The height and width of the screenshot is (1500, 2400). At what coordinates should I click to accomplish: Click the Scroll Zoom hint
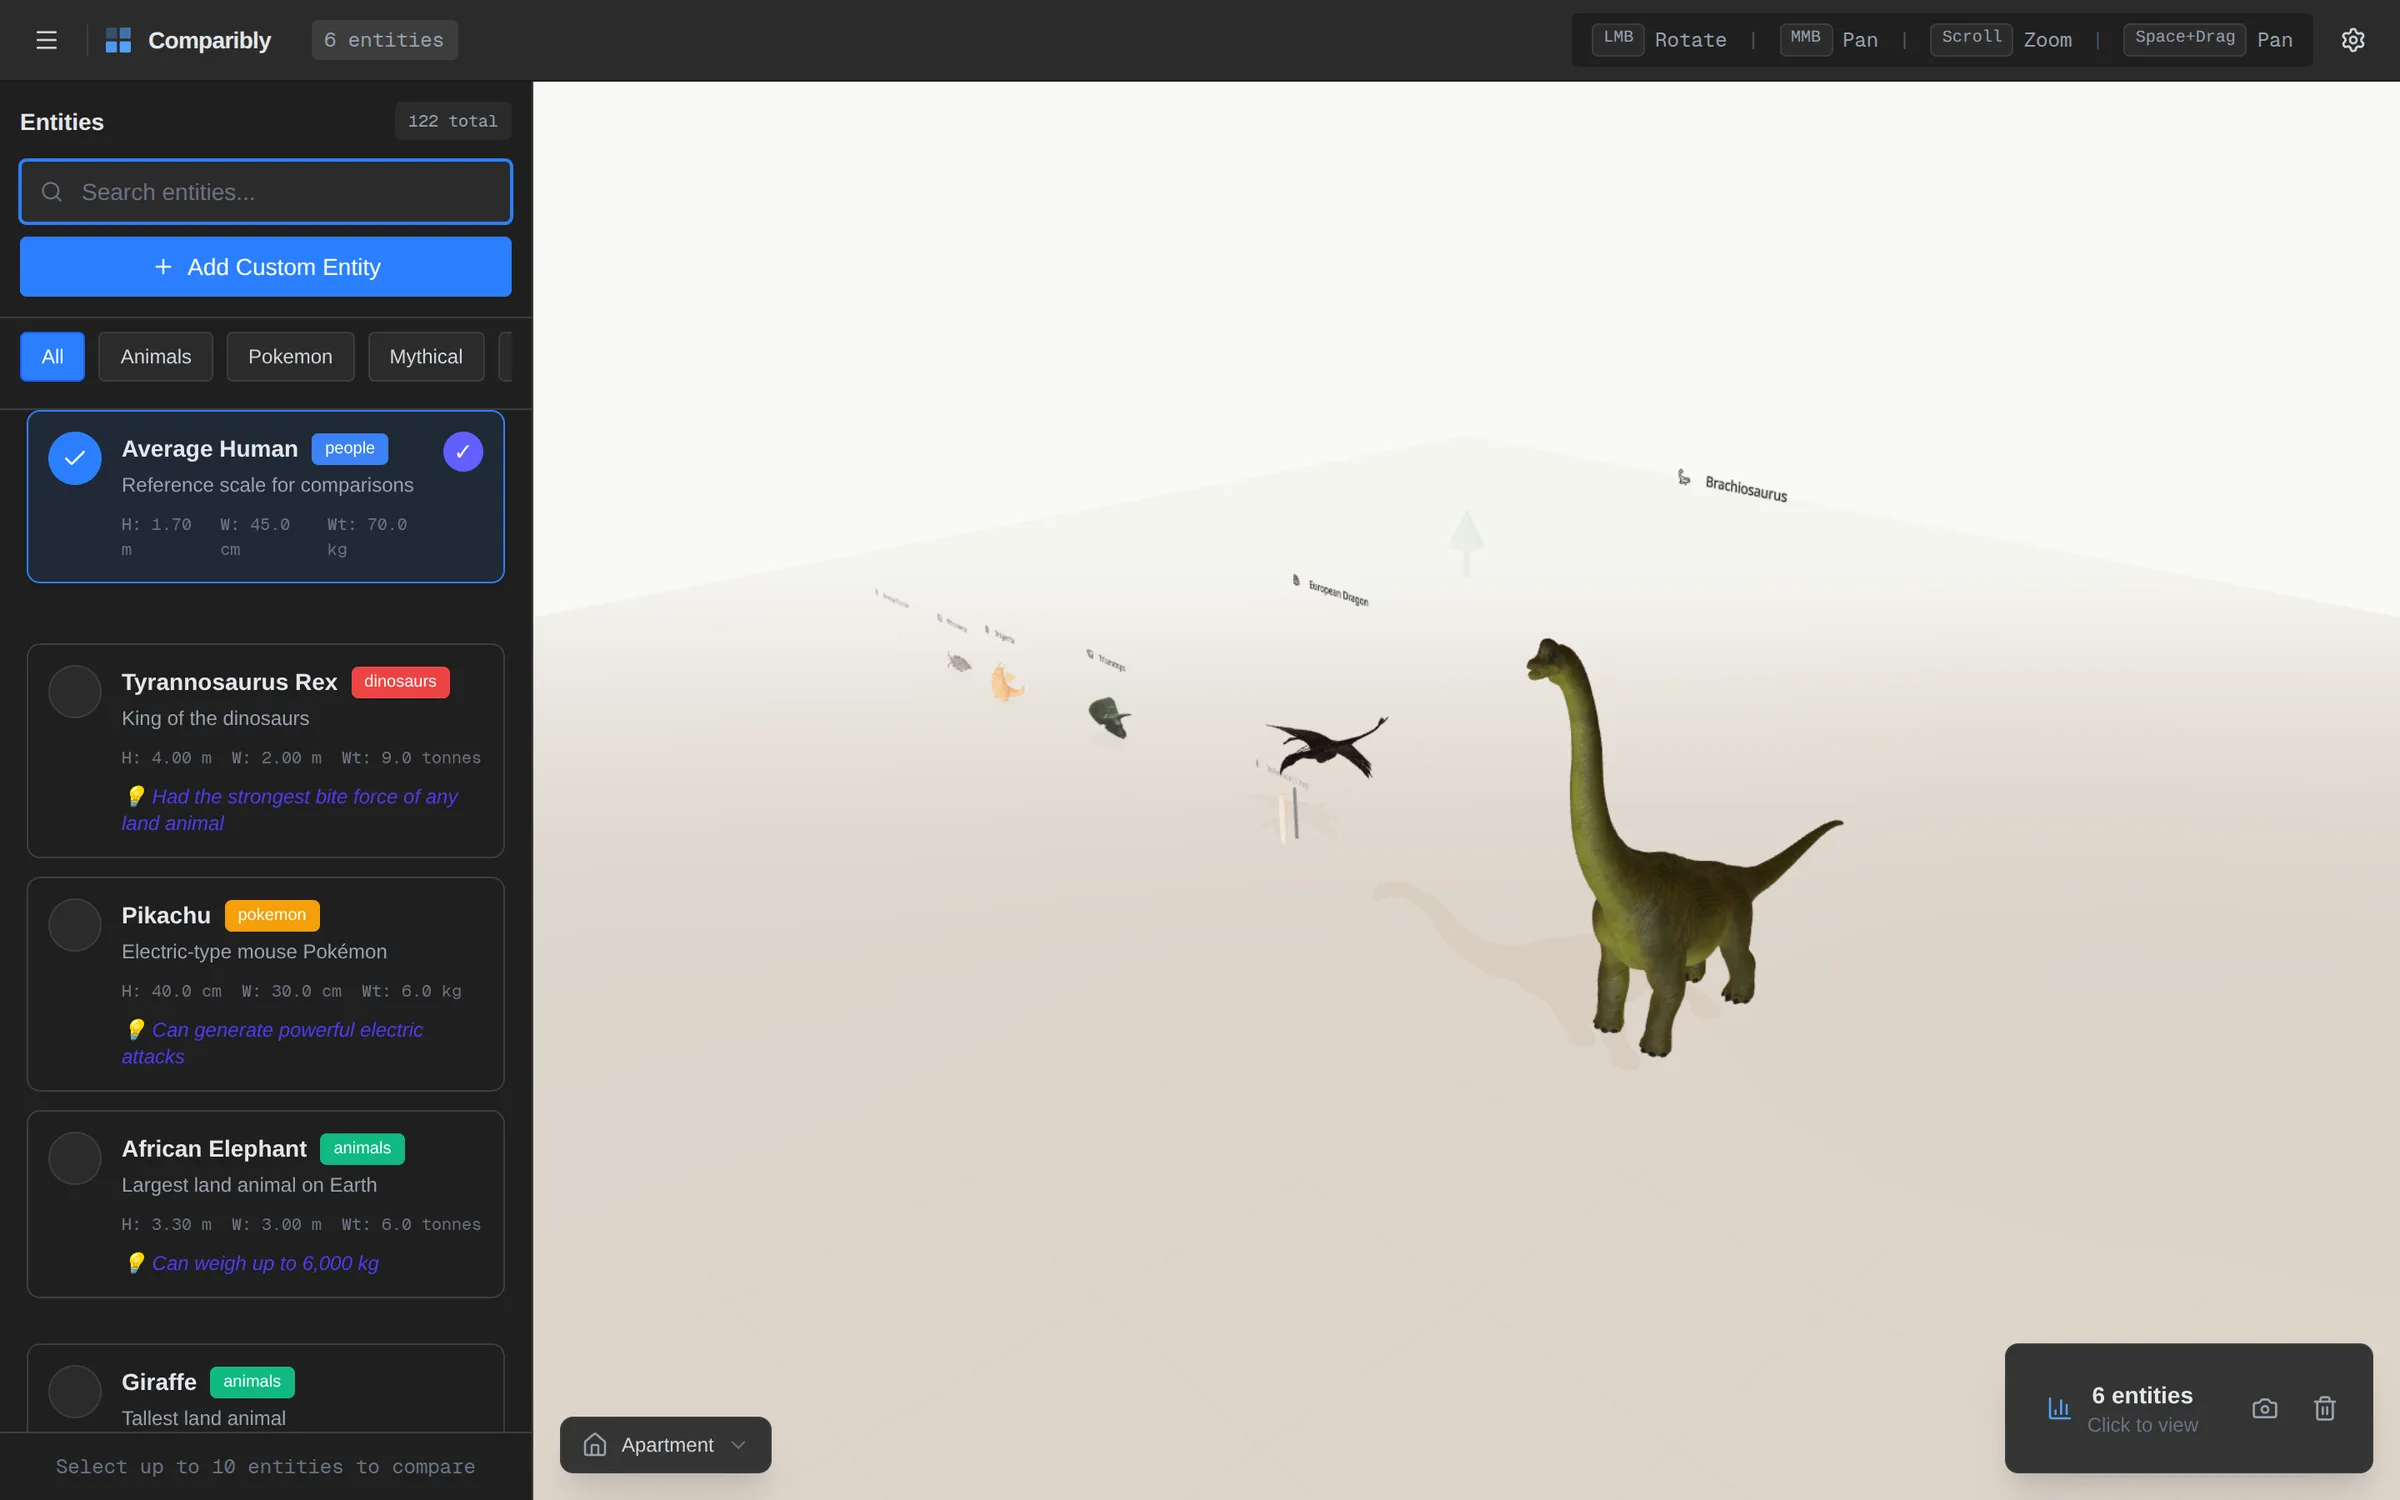click(2002, 40)
